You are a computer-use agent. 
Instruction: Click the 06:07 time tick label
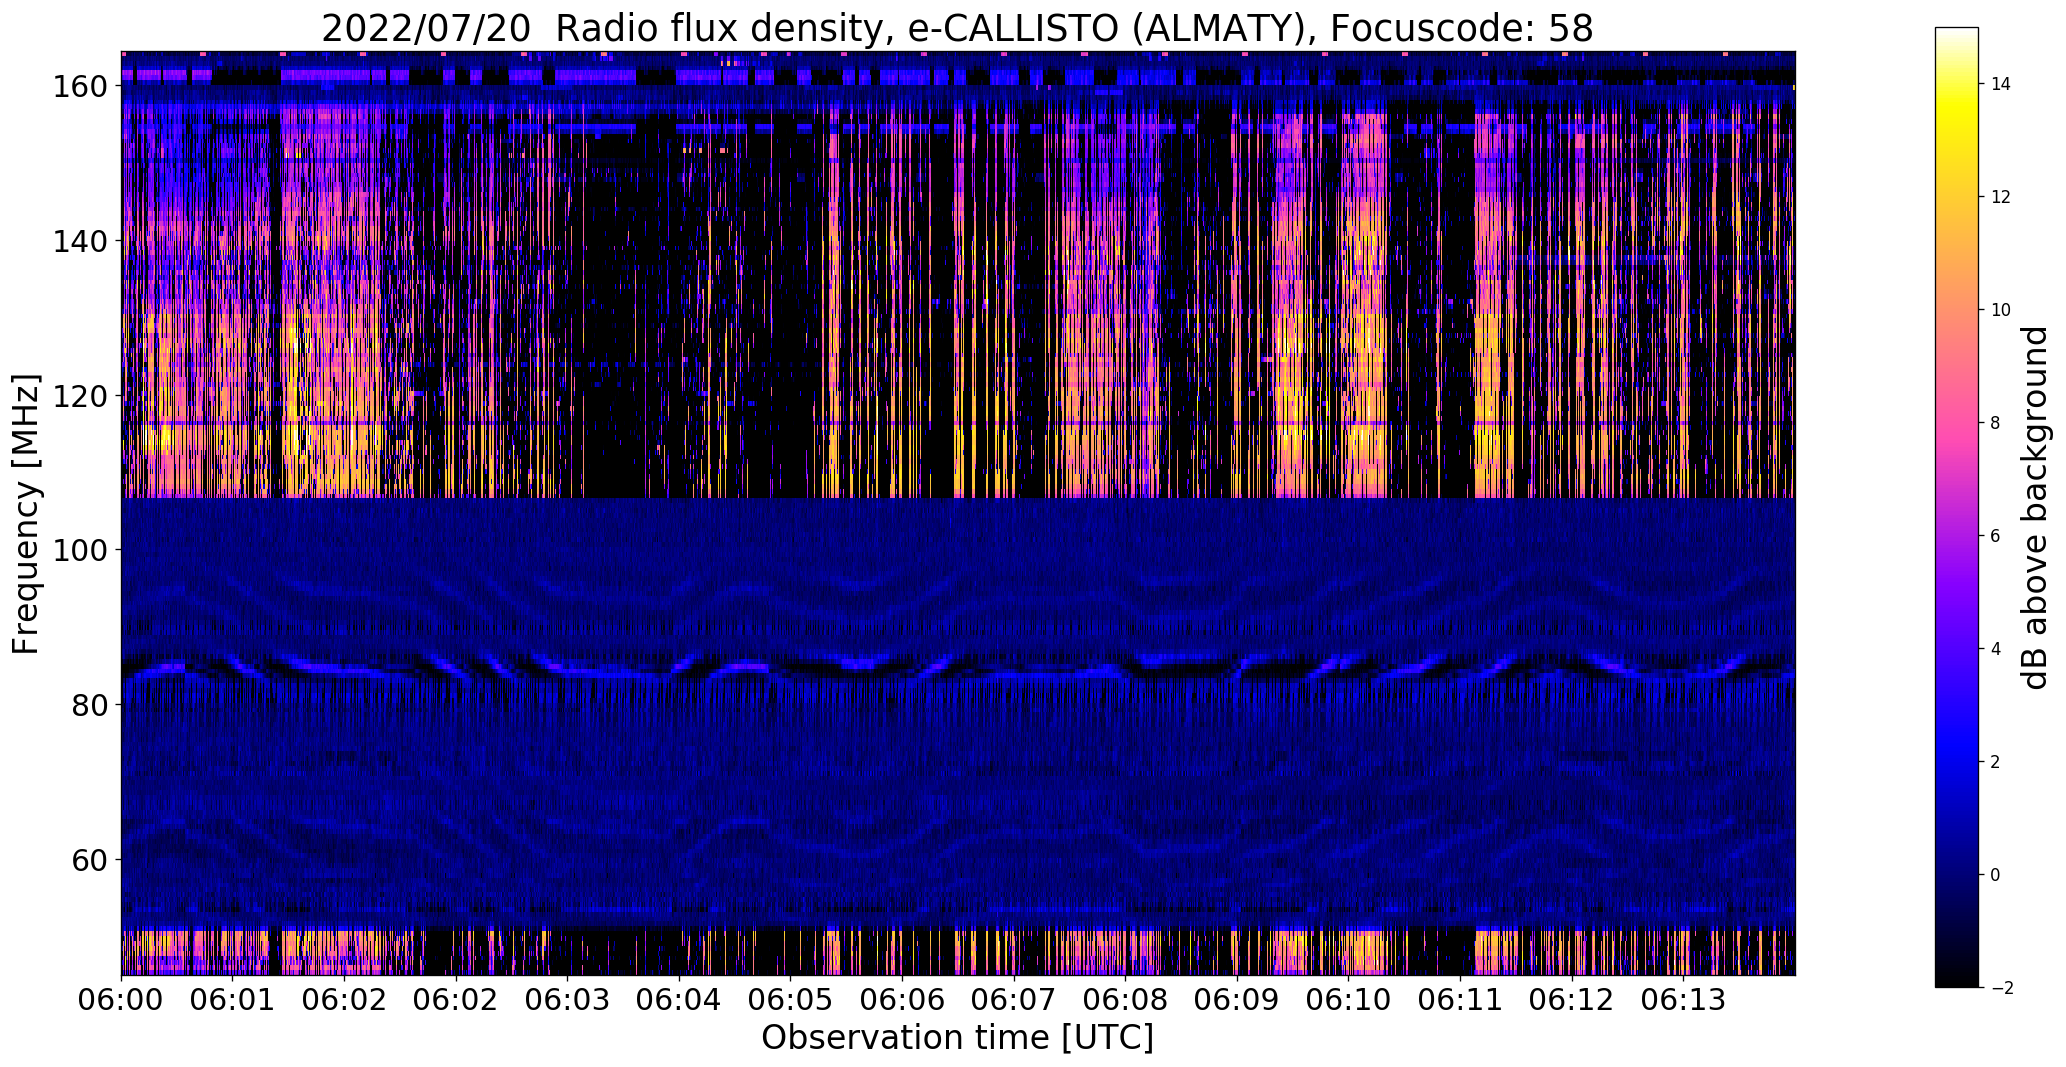[x=1014, y=1000]
